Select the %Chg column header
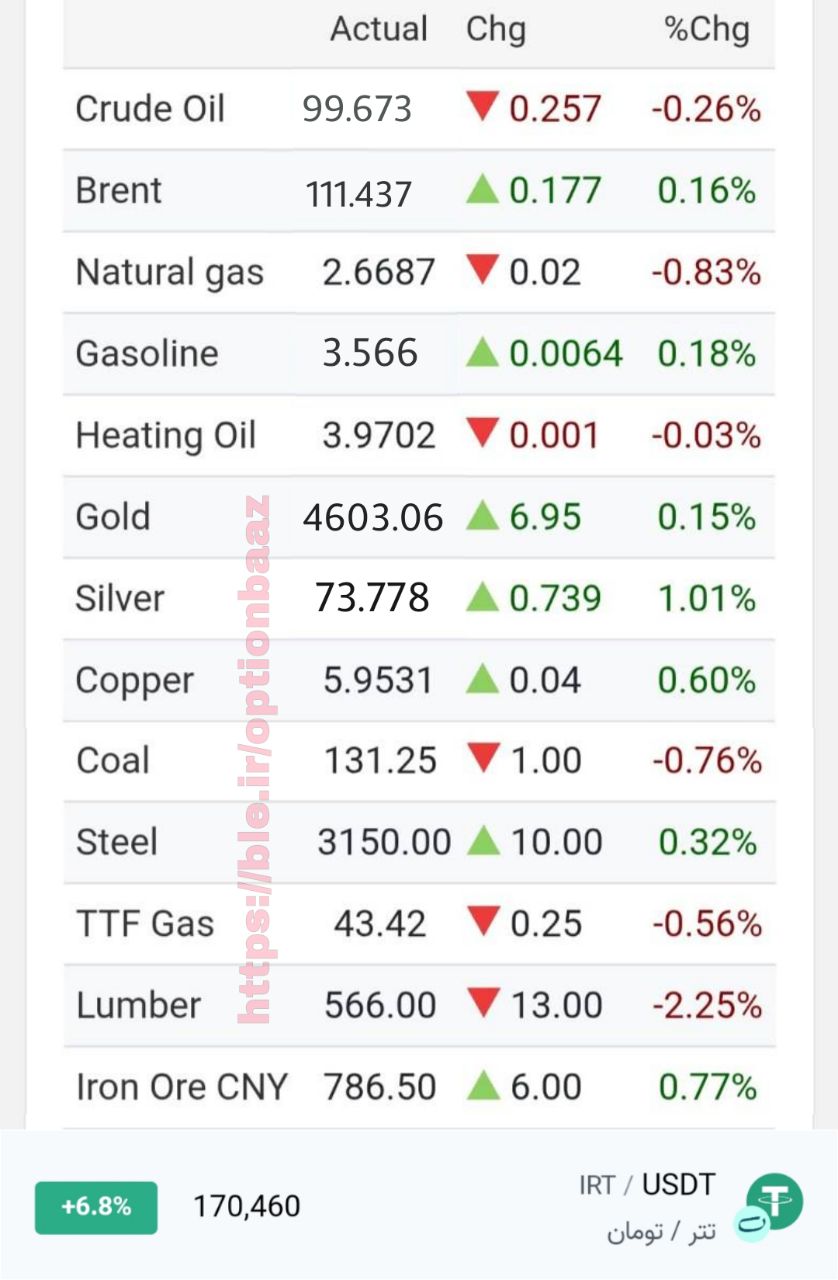838x1280 pixels. [x=707, y=30]
